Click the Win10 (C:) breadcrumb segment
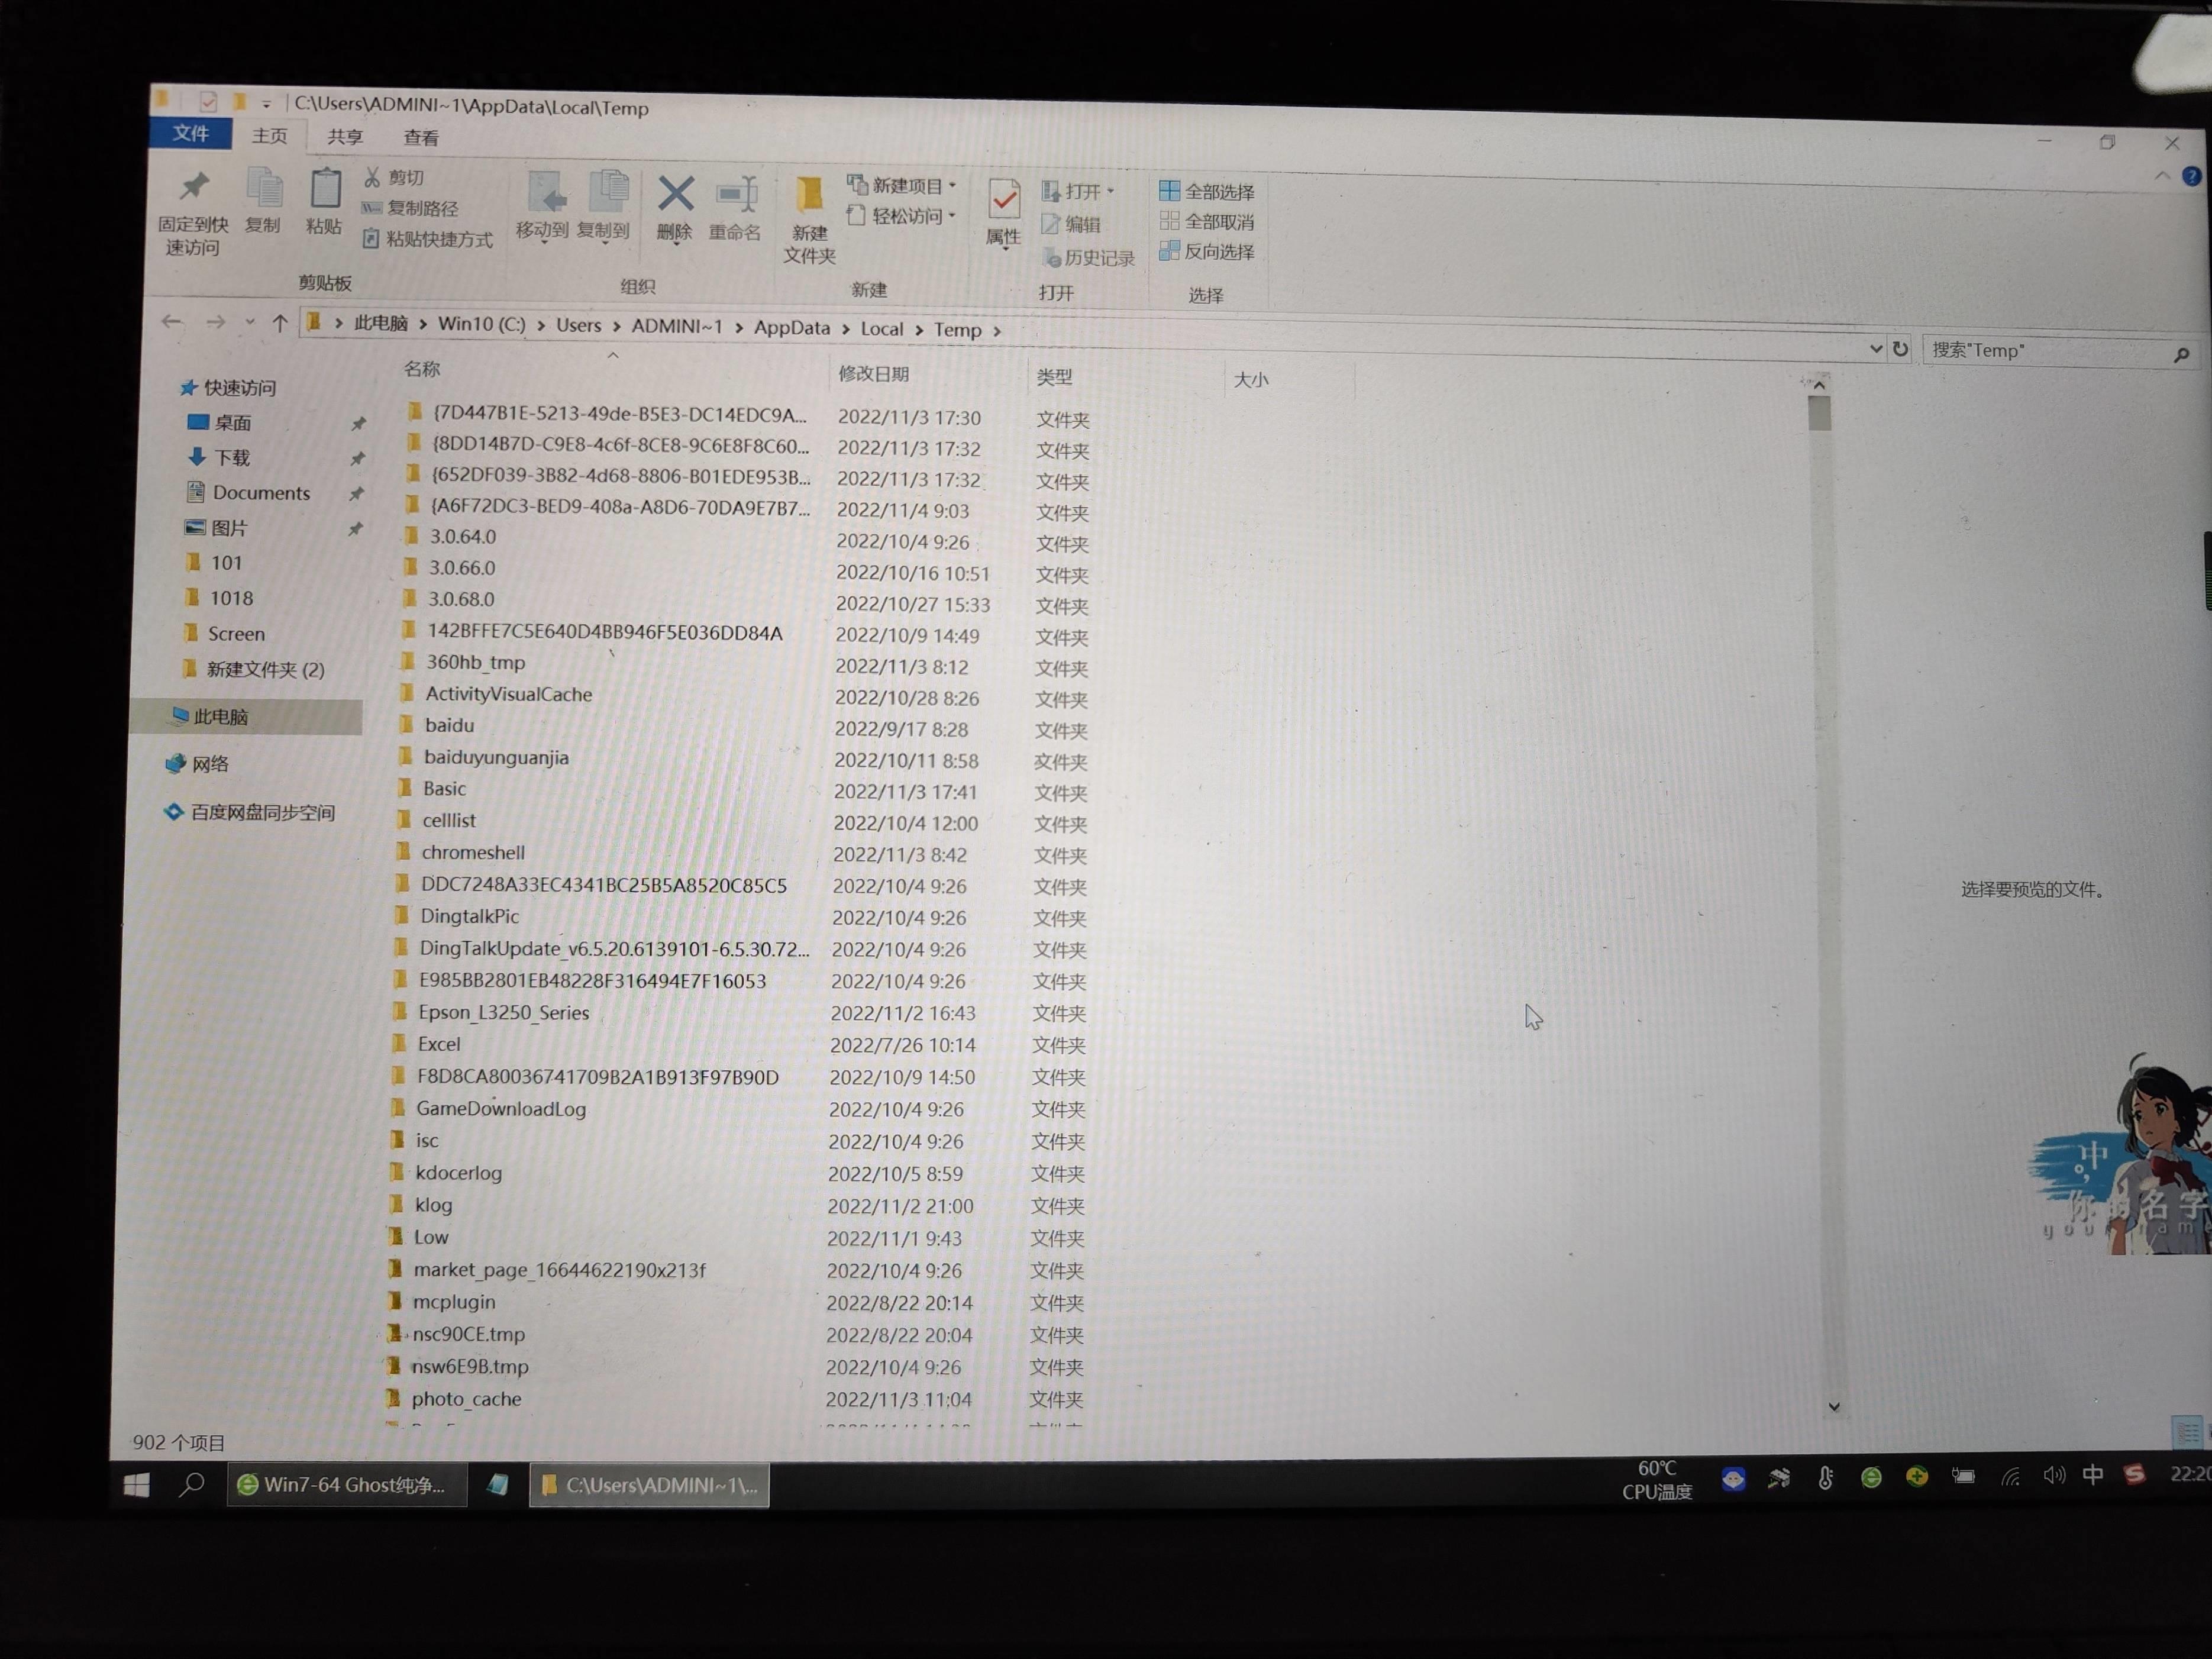 point(481,325)
